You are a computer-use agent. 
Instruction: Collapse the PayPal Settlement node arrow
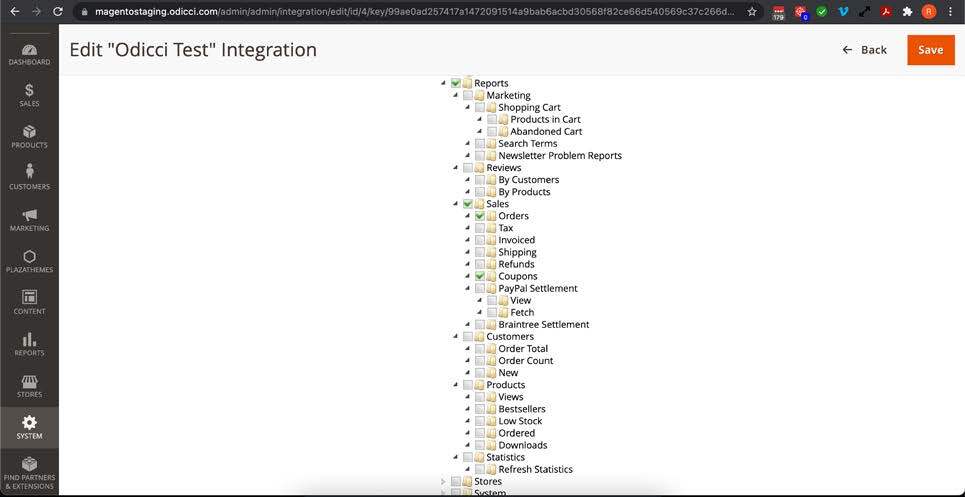click(x=467, y=289)
